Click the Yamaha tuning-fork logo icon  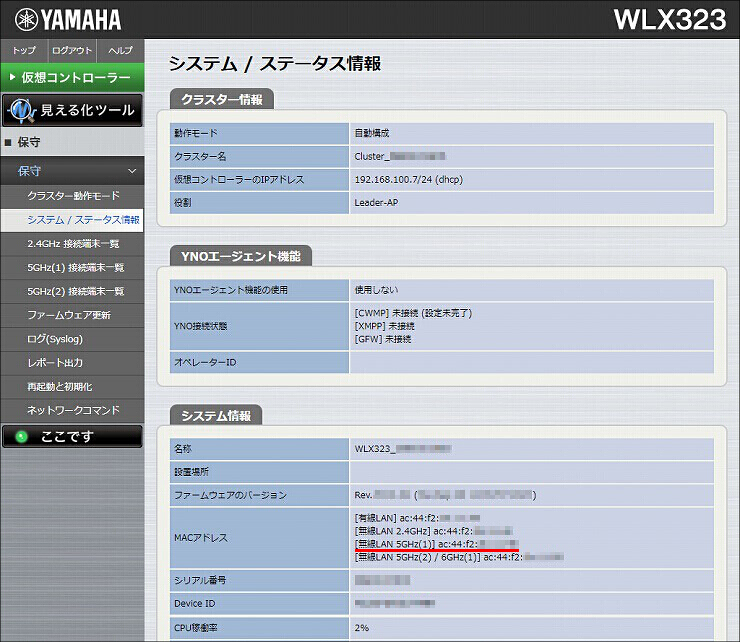(26, 20)
